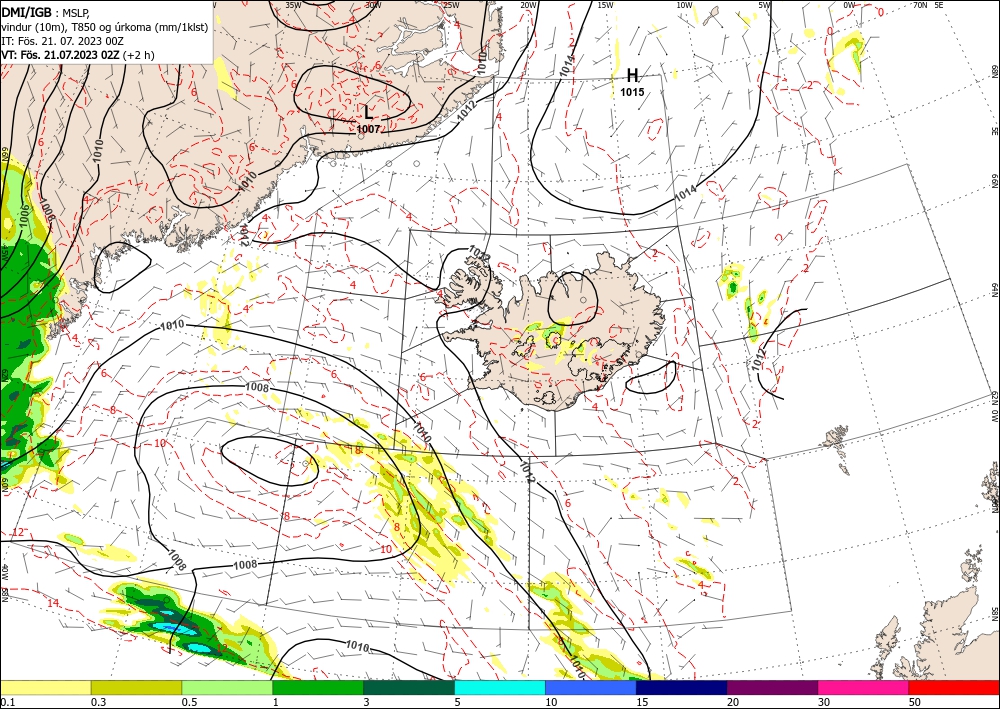1000x709 pixels.
Task: Click the 'L' low pressure marker
Action: pos(369,113)
